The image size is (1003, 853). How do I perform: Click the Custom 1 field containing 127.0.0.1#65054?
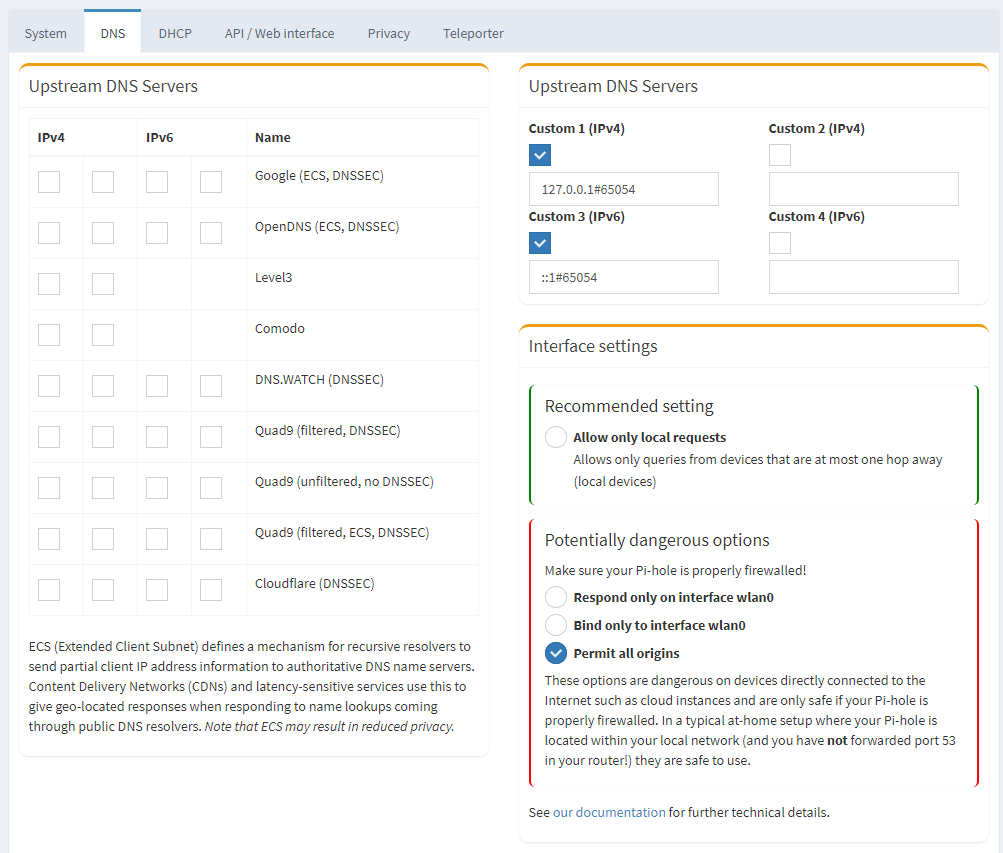pyautogui.click(x=624, y=189)
